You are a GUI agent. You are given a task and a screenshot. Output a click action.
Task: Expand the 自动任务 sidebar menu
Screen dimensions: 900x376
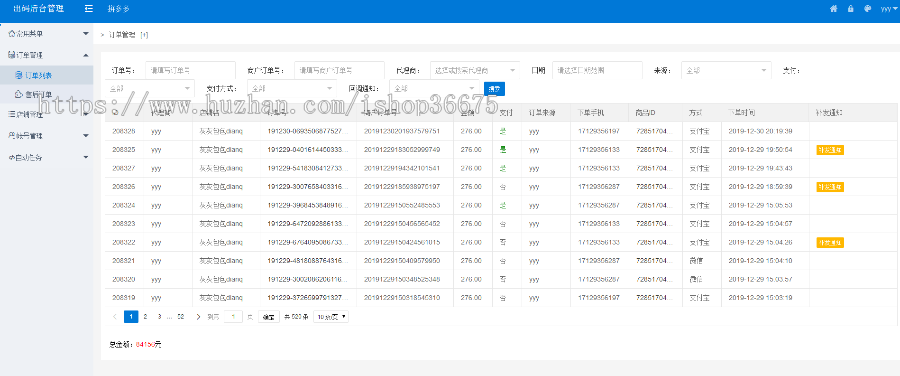(x=46, y=157)
